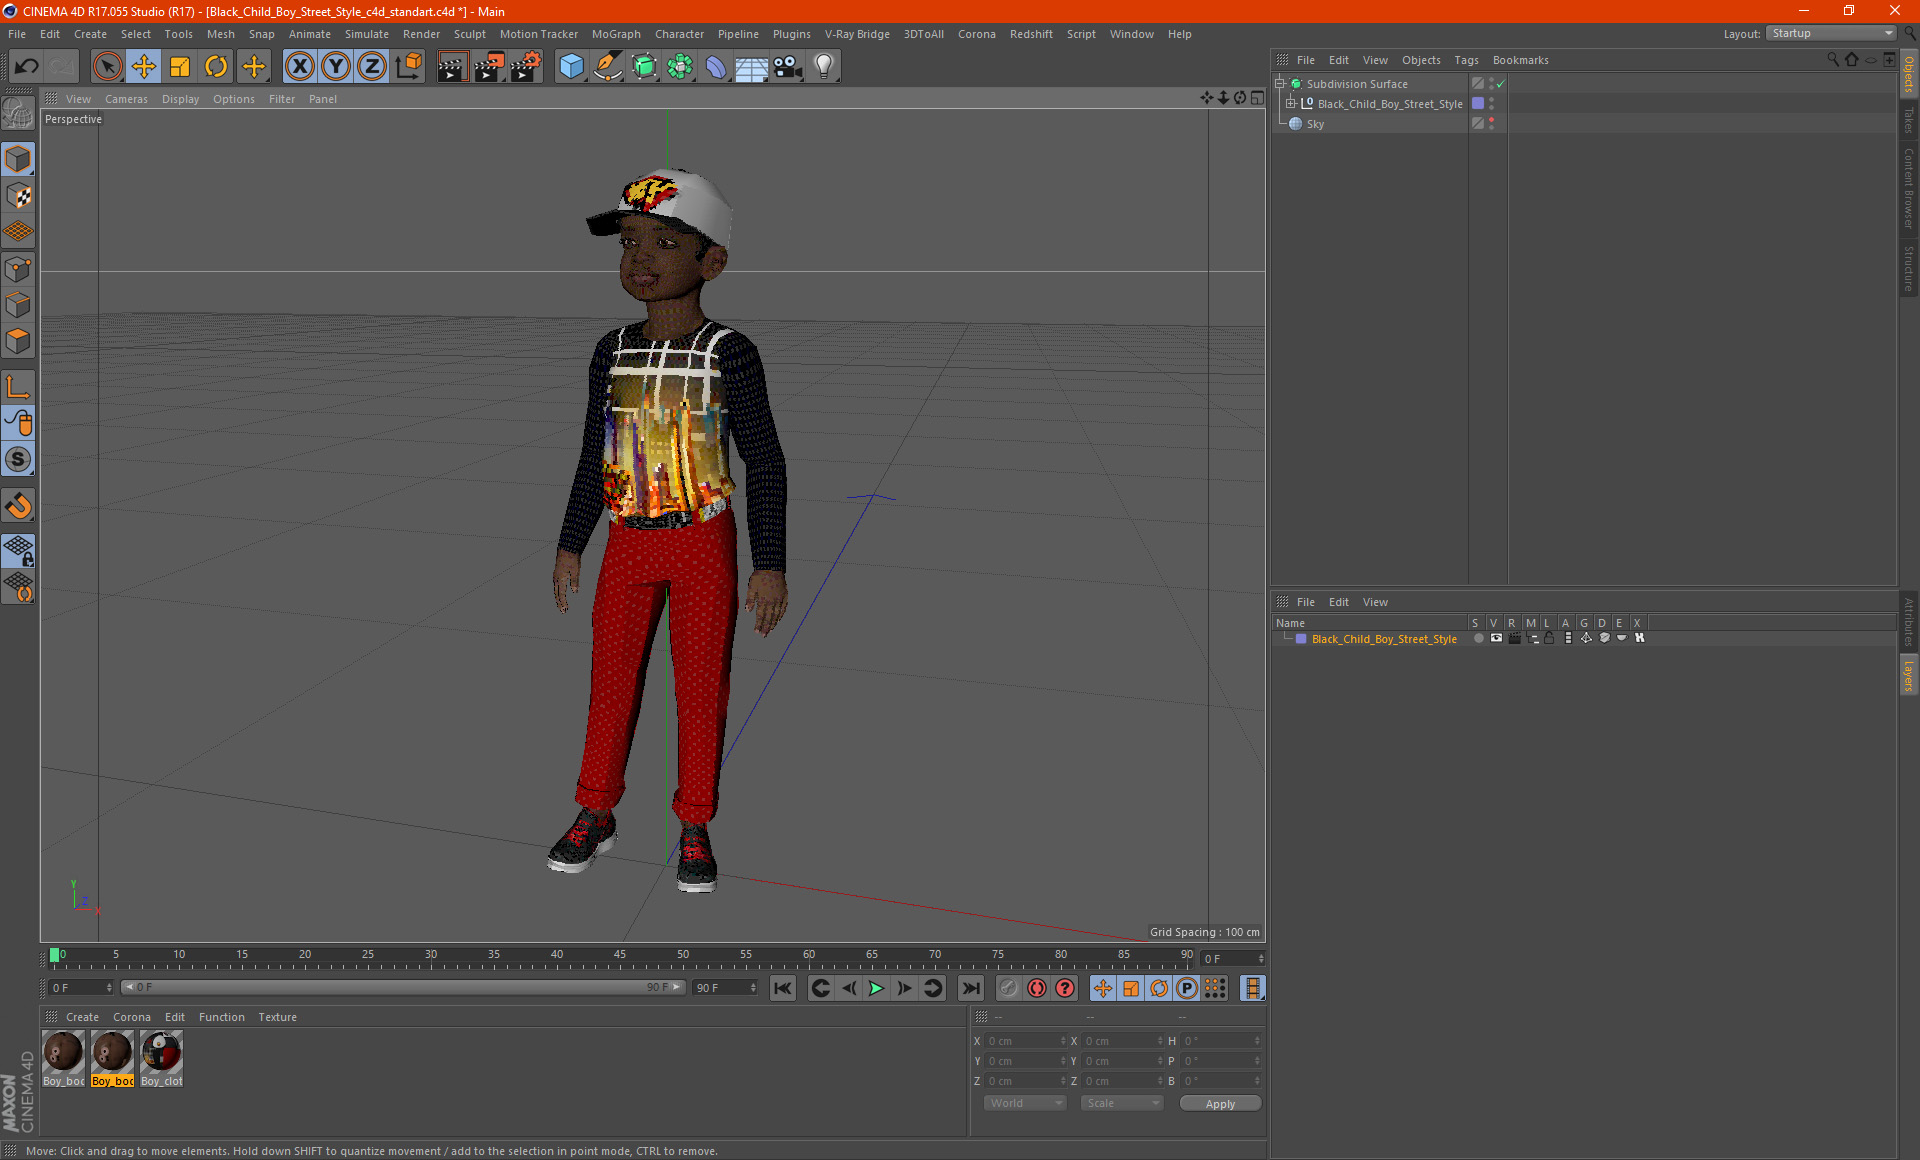Image resolution: width=1920 pixels, height=1160 pixels.
Task: Open the viewport Display menu
Action: (180, 99)
